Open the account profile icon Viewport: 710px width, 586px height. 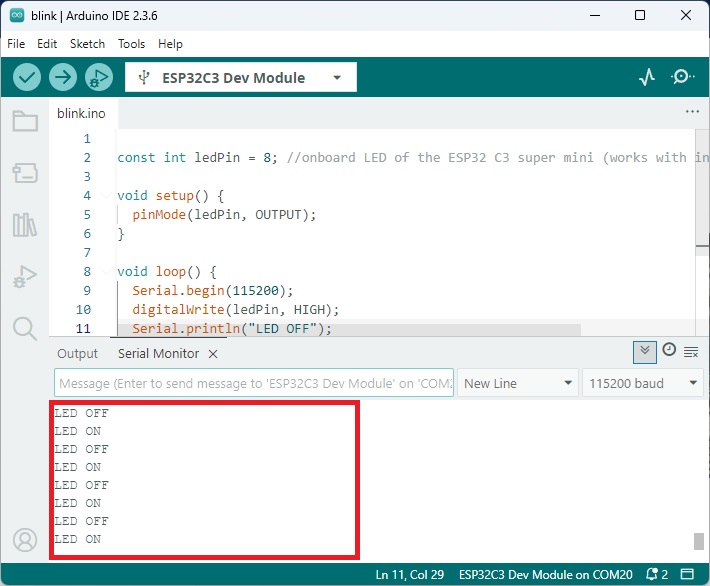(25, 540)
